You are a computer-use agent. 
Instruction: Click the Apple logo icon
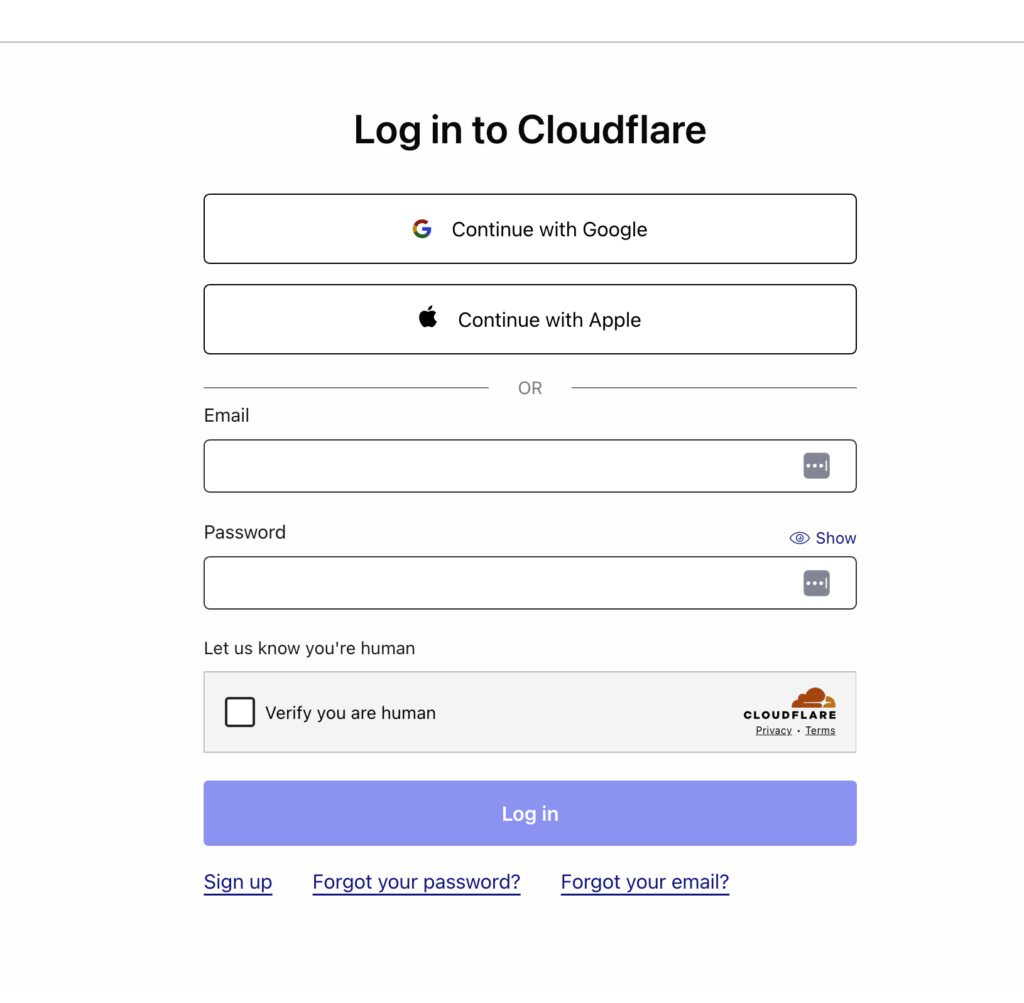pos(428,319)
